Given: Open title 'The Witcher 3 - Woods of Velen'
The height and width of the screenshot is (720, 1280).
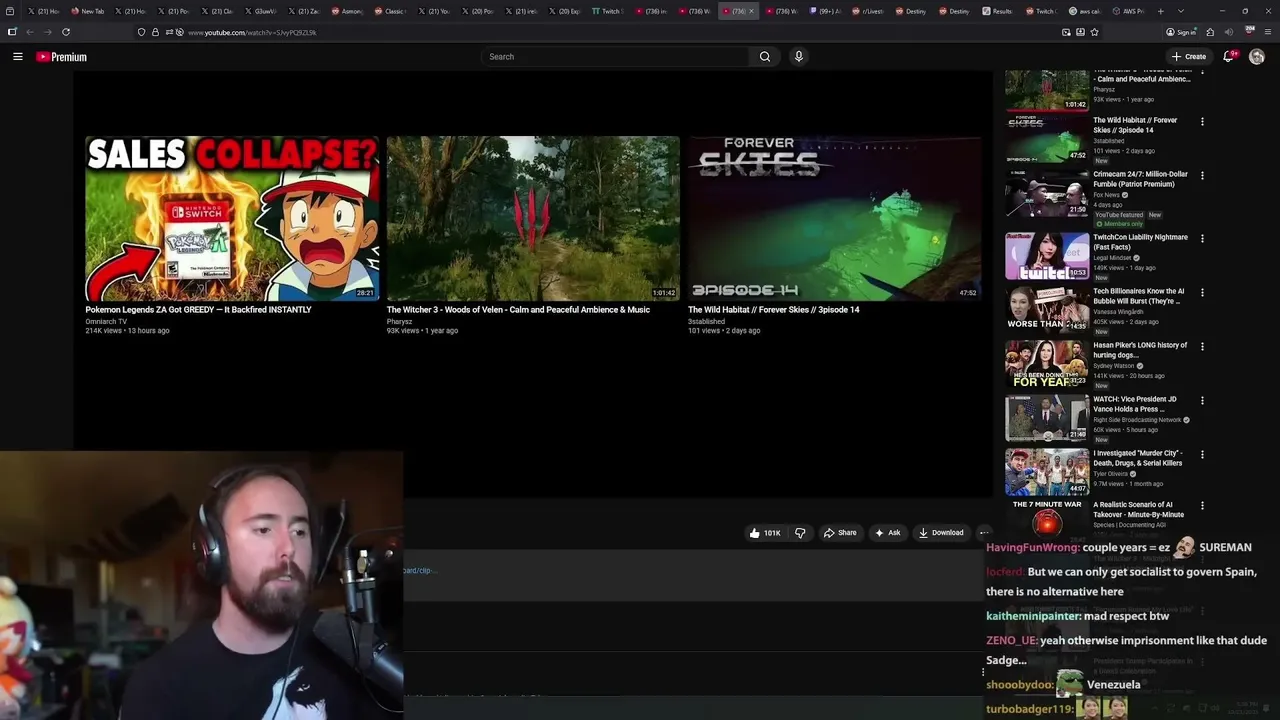Looking at the screenshot, I should pyautogui.click(x=518, y=310).
